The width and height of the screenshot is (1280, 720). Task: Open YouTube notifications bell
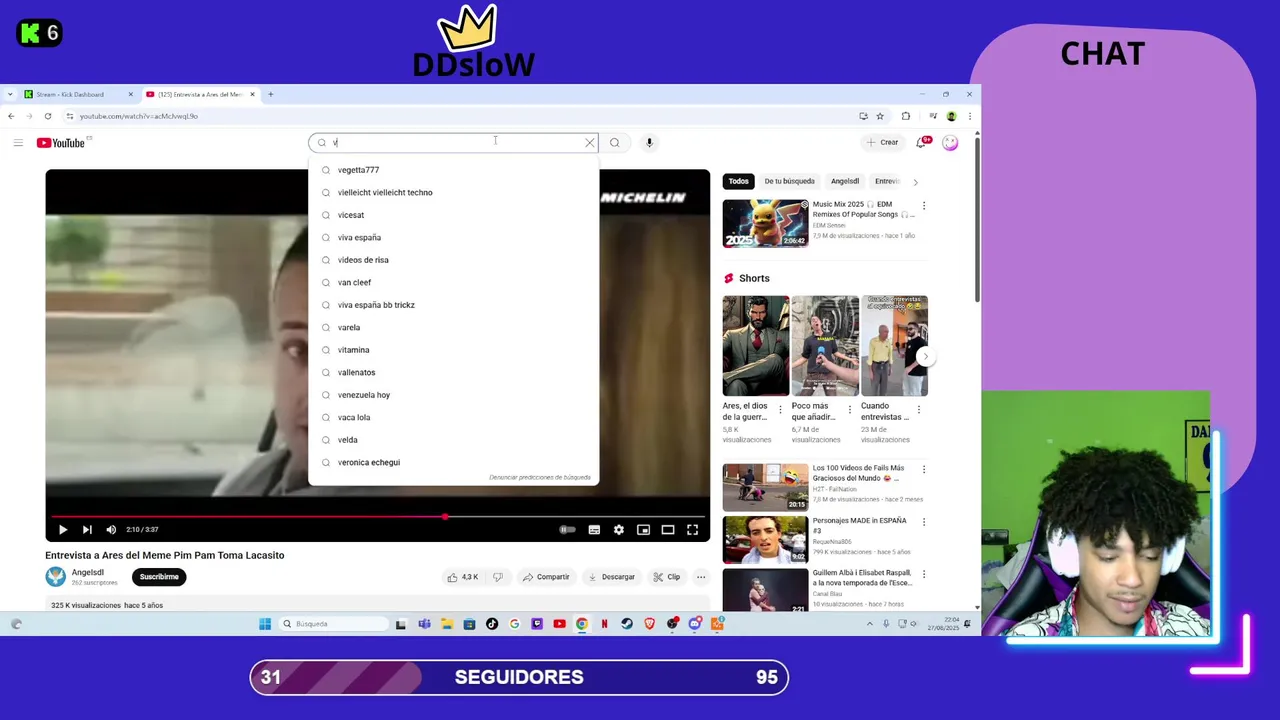pos(922,142)
